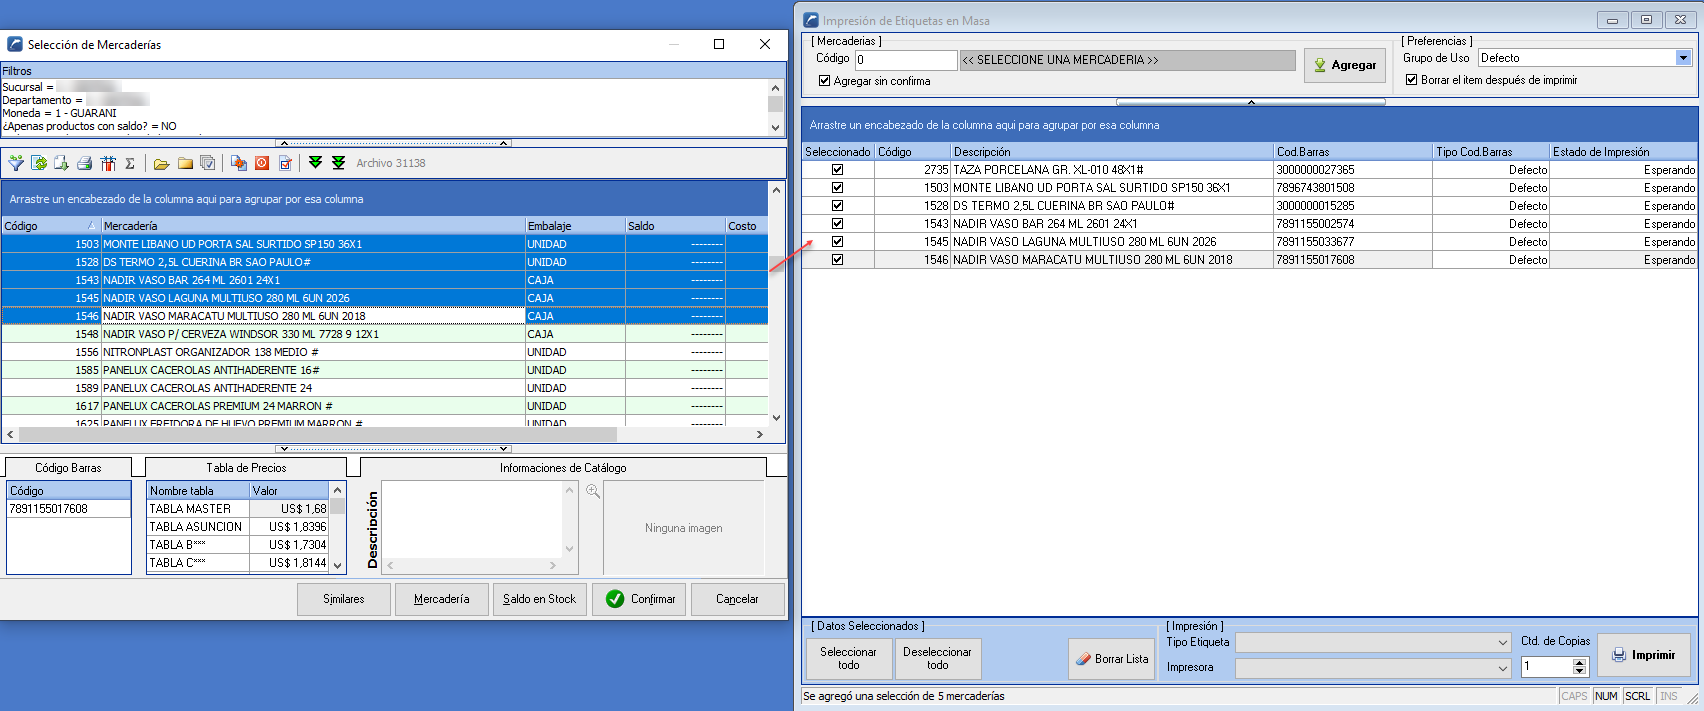Toggle the Agregar sin confirma checkbox
The width and height of the screenshot is (1704, 711).
coord(825,81)
